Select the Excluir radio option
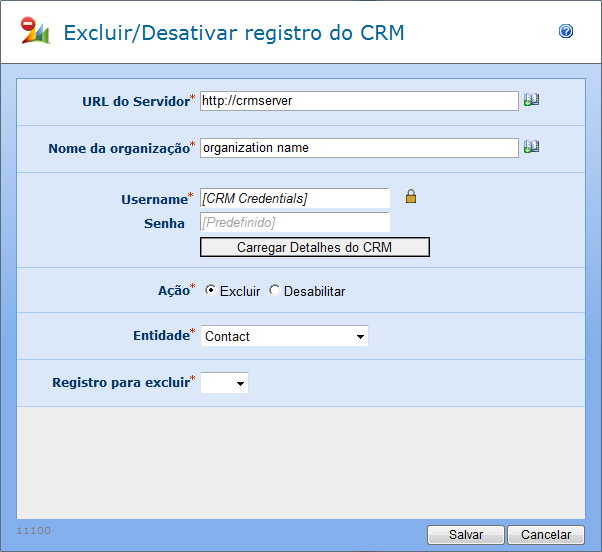The image size is (602, 552). 210,291
